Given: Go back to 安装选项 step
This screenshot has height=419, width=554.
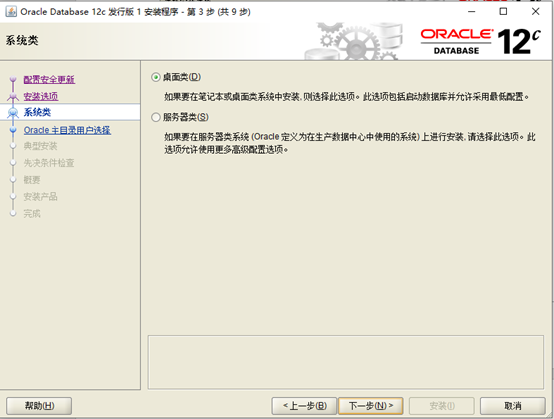Looking at the screenshot, I should tap(41, 96).
